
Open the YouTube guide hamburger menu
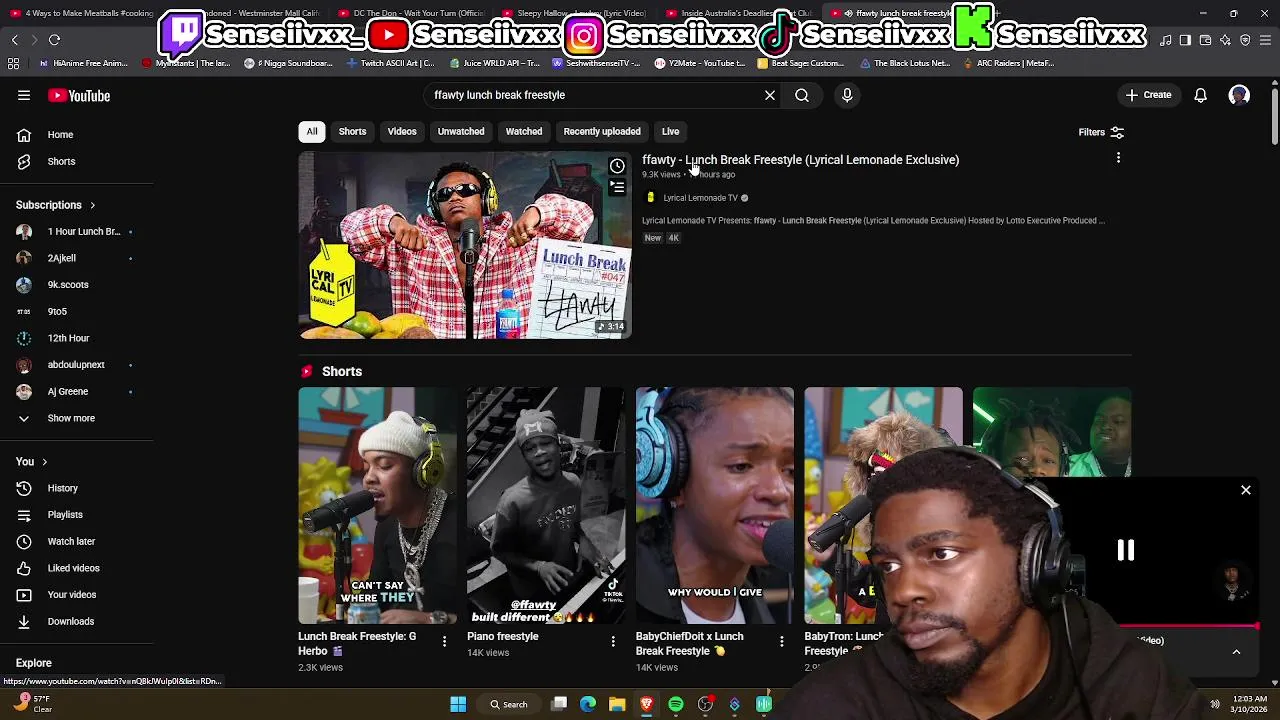[24, 95]
